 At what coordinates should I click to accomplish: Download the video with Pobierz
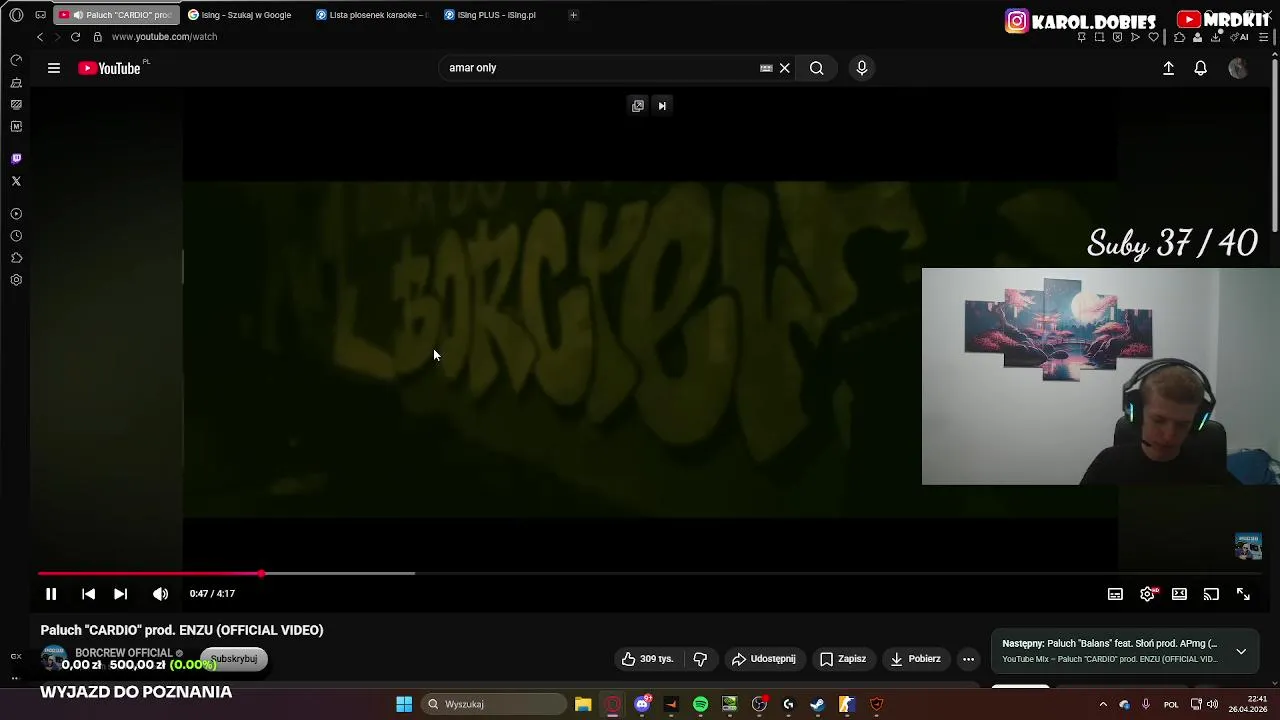tap(915, 659)
